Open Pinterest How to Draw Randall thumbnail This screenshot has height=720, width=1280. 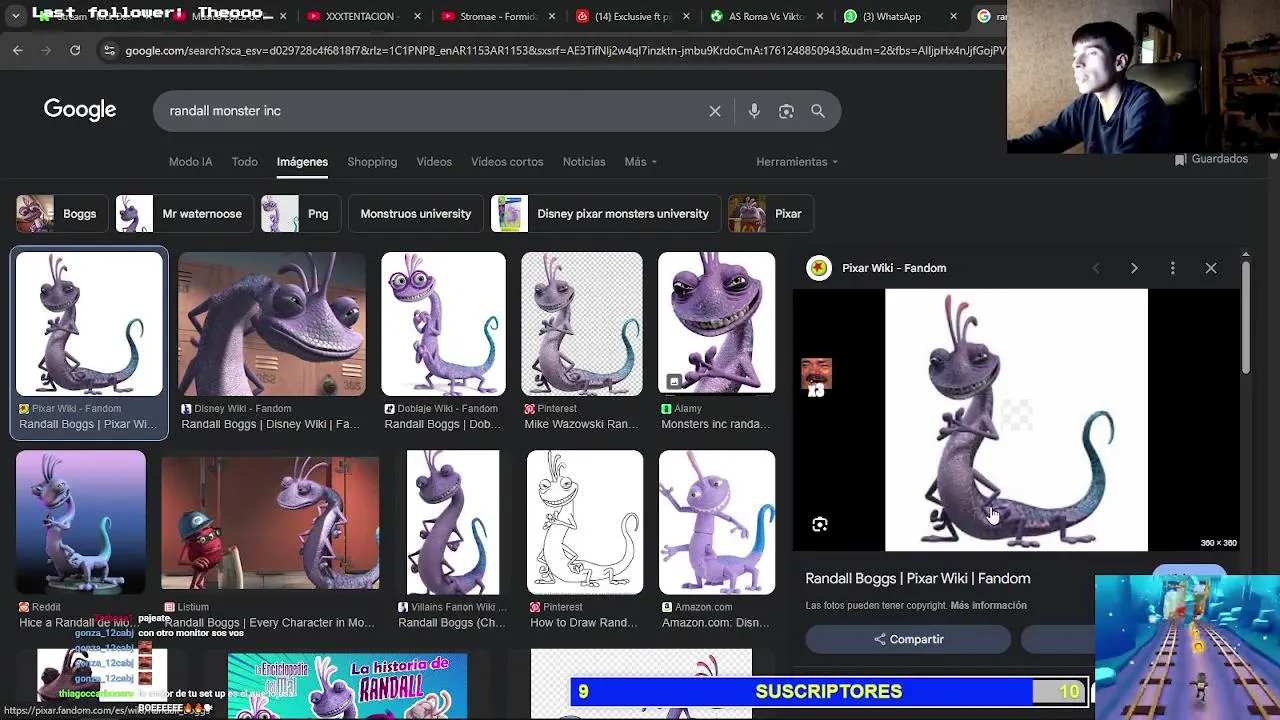pos(585,522)
